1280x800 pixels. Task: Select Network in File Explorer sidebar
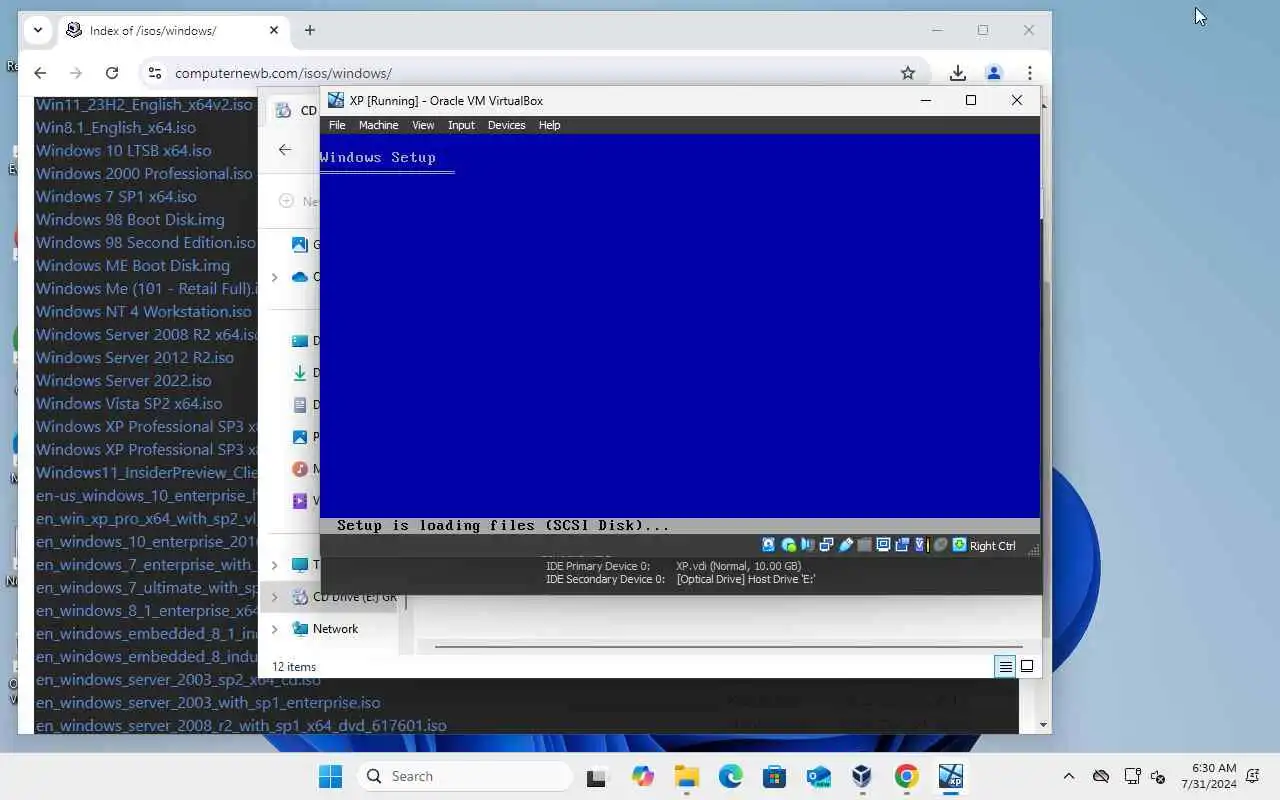(335, 629)
